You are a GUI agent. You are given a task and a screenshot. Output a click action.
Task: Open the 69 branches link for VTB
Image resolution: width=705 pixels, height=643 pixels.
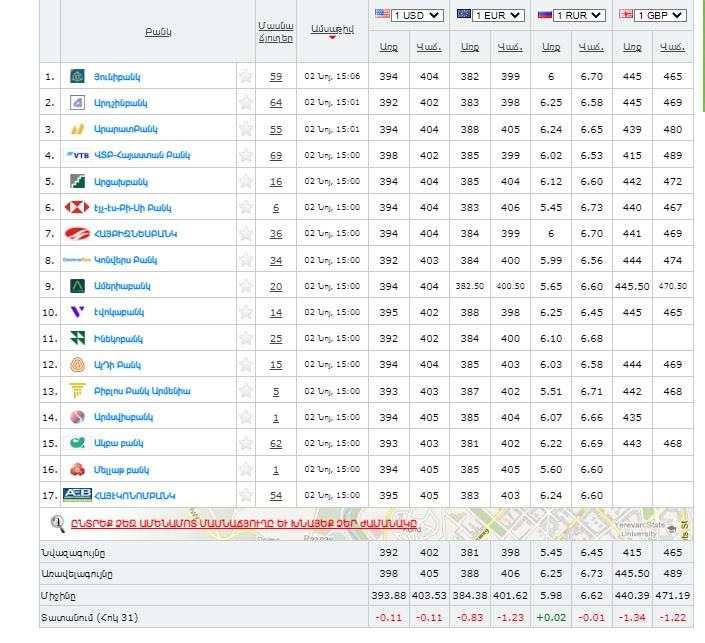tap(276, 155)
